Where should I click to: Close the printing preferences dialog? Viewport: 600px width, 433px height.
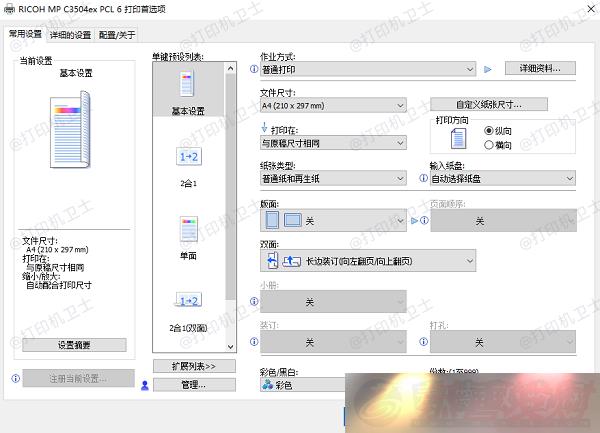pos(591,8)
